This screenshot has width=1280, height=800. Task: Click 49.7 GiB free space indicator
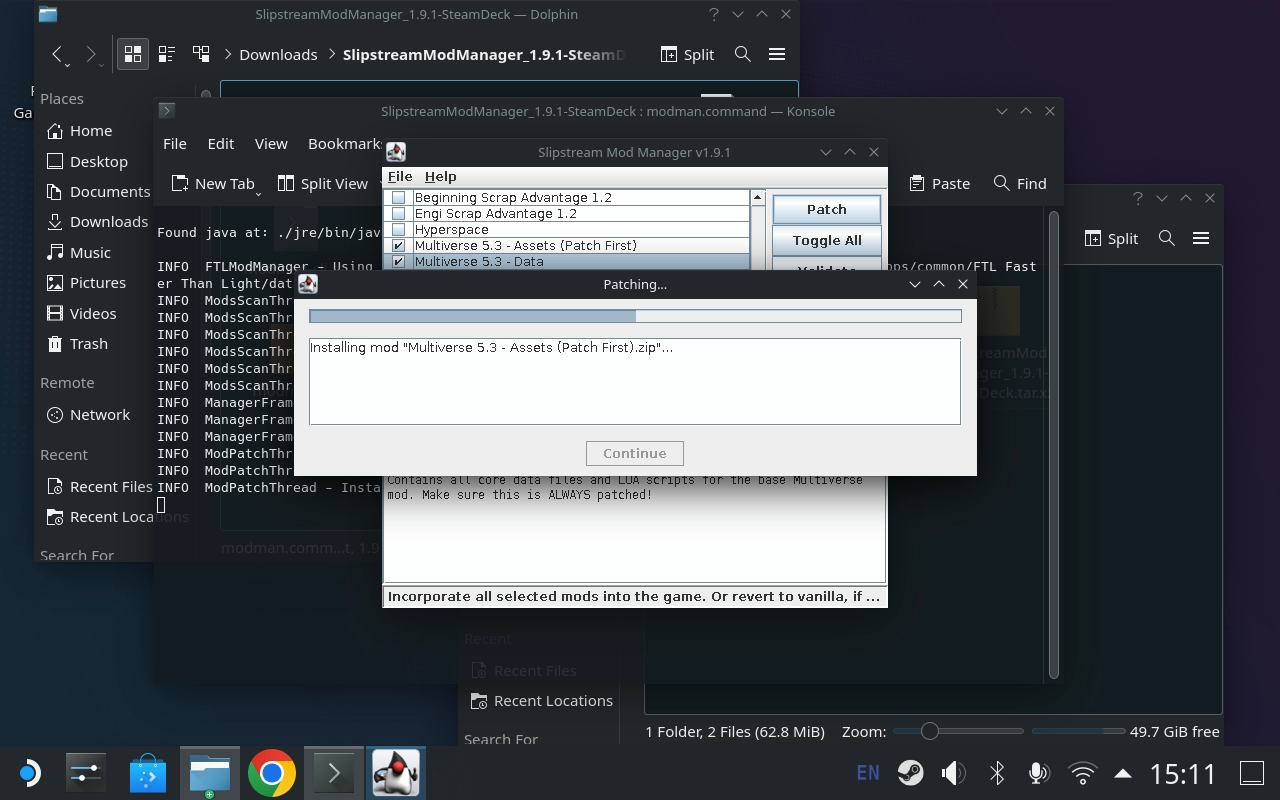coord(1174,731)
